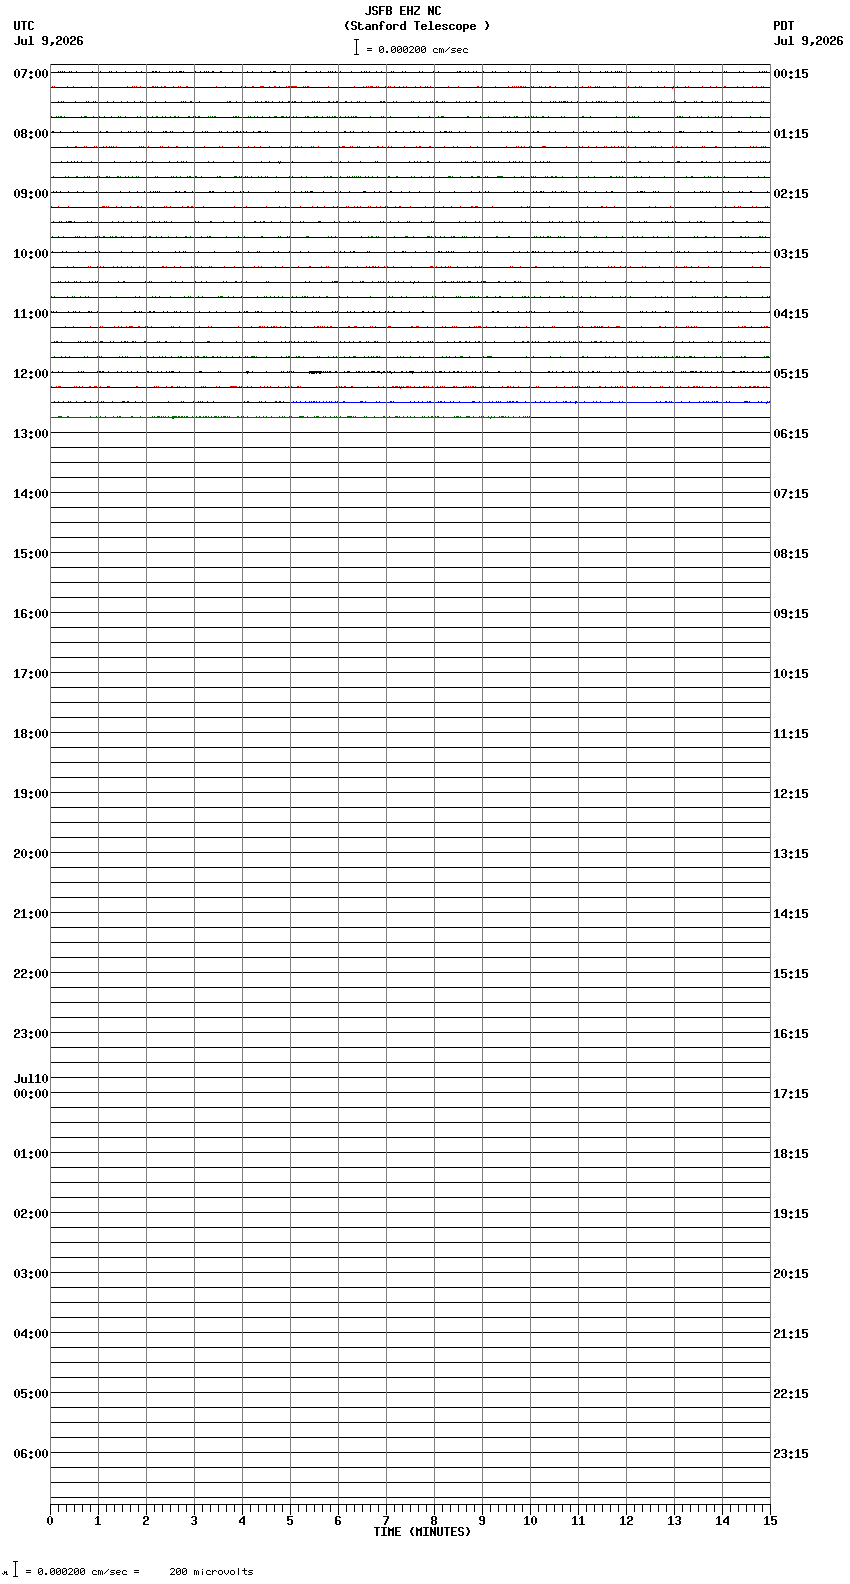The image size is (850, 1584).
Task: Click the '07:00' UTC row label
Action: click(x=31, y=74)
